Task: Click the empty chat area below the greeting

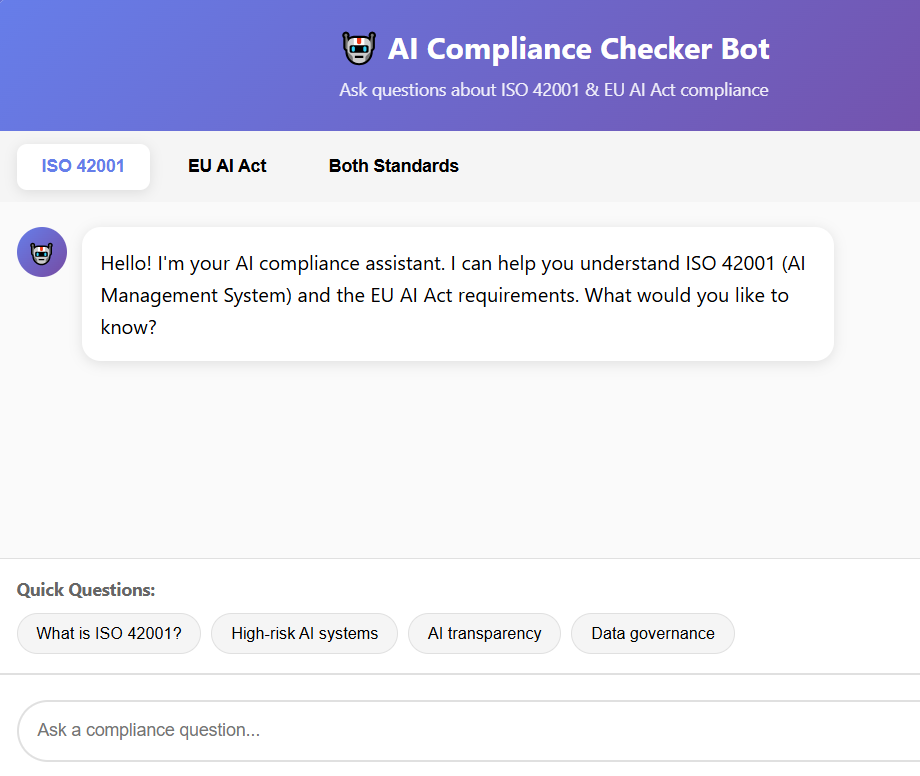Action: coord(460,460)
